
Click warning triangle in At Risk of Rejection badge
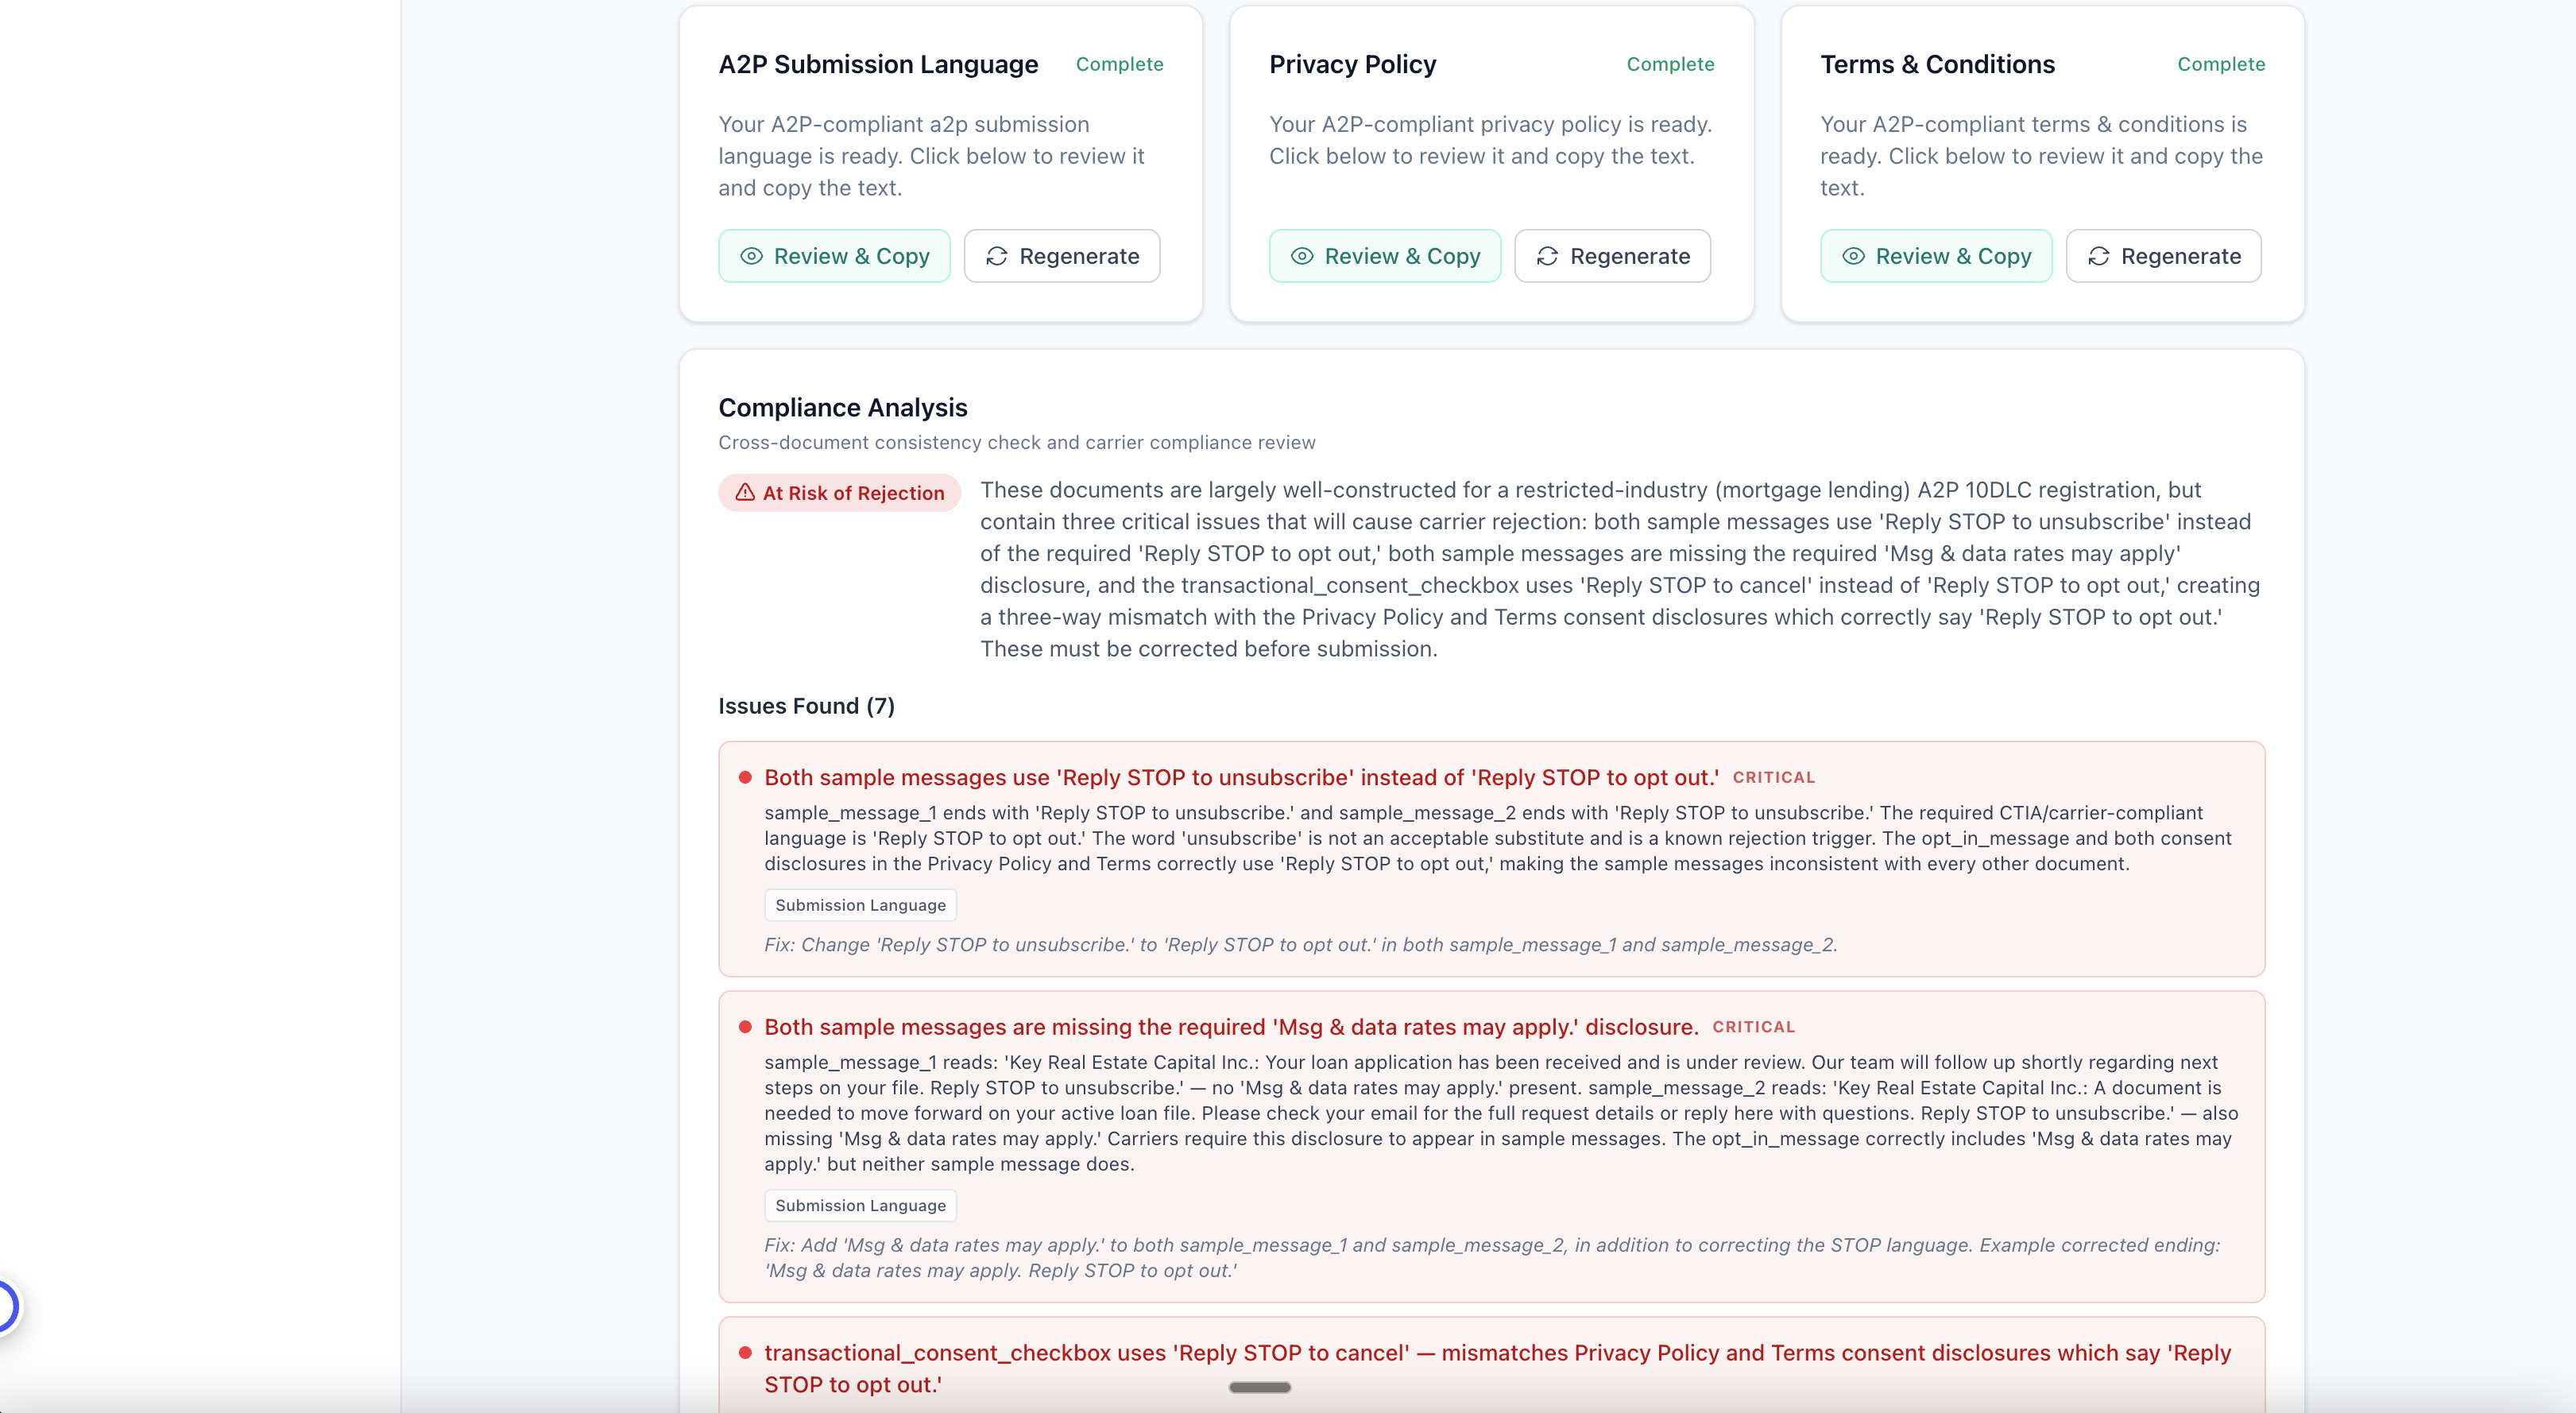745,492
